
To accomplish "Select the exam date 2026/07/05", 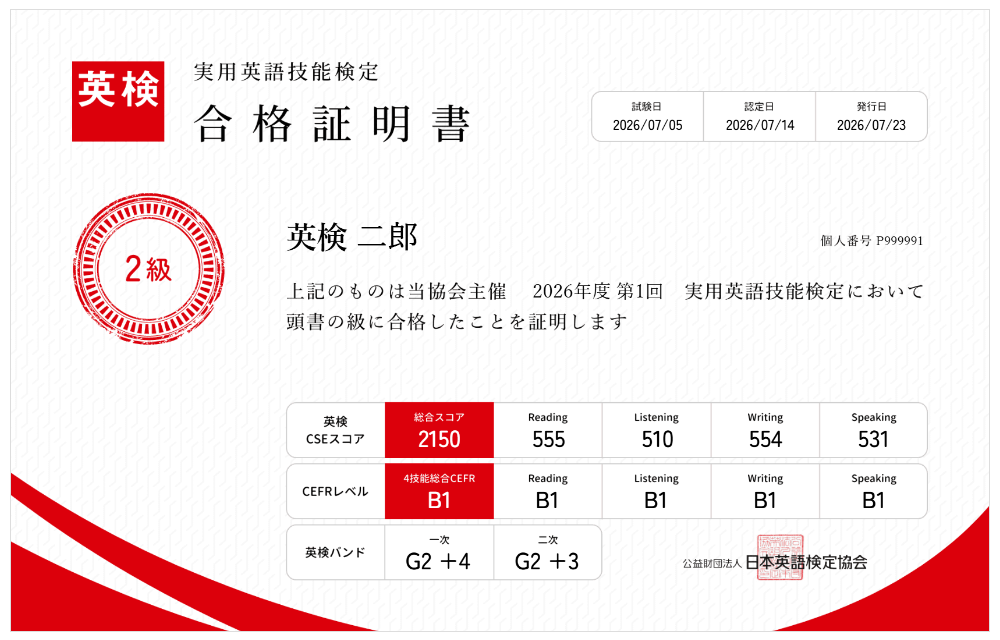I will 647,125.
